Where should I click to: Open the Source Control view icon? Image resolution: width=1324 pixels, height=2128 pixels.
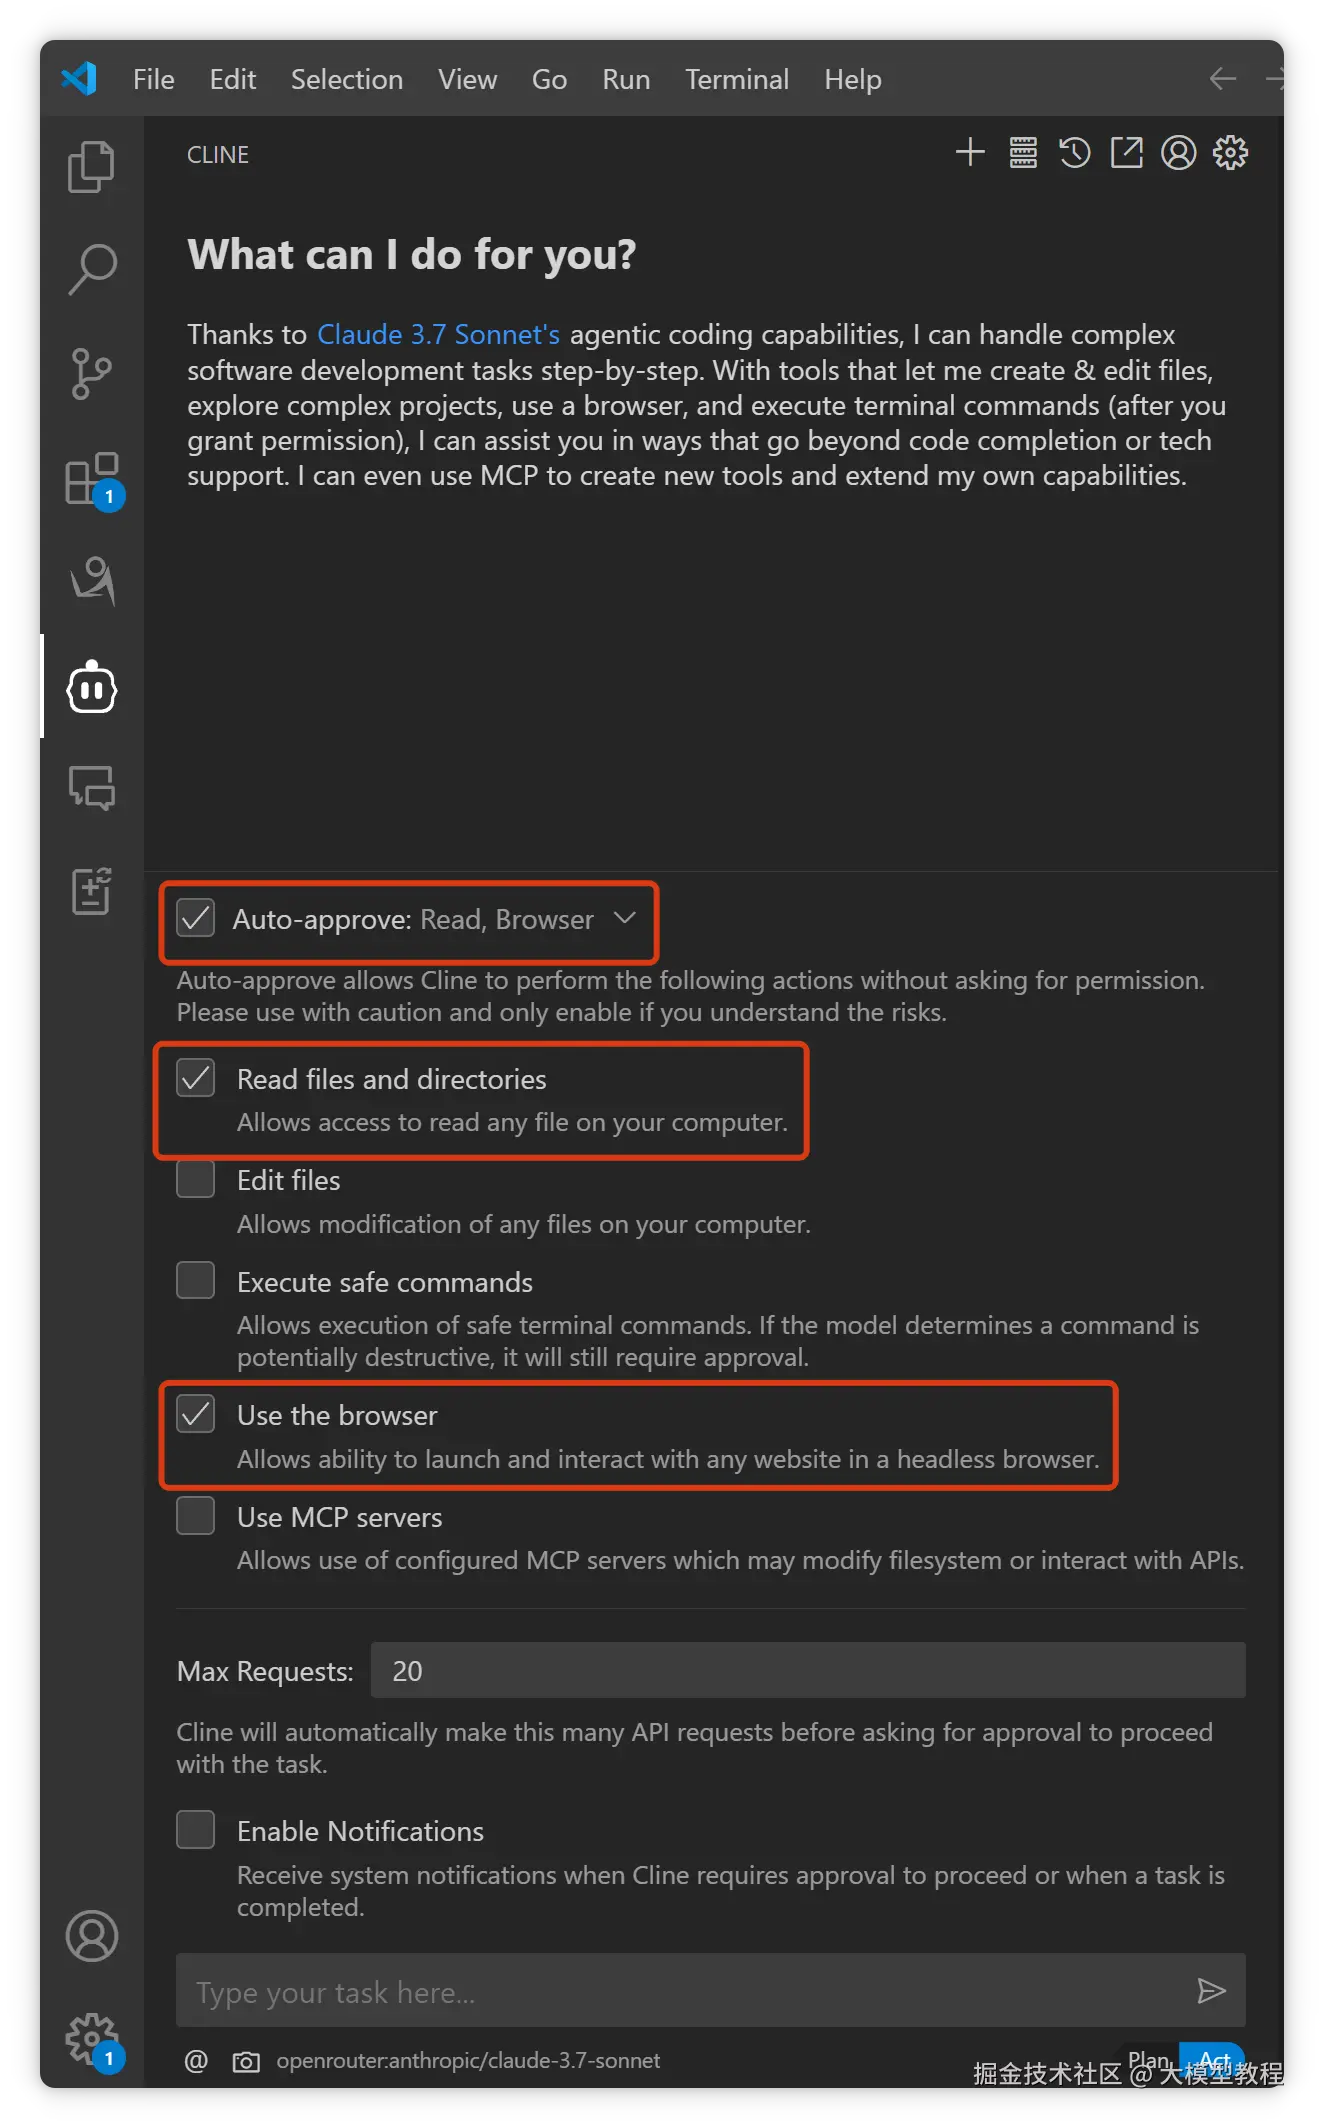(x=91, y=374)
